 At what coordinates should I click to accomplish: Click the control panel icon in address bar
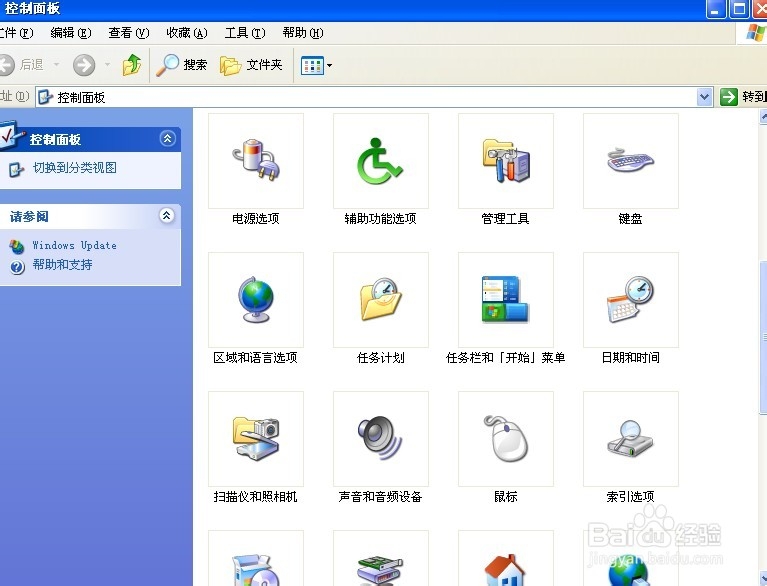[x=45, y=97]
